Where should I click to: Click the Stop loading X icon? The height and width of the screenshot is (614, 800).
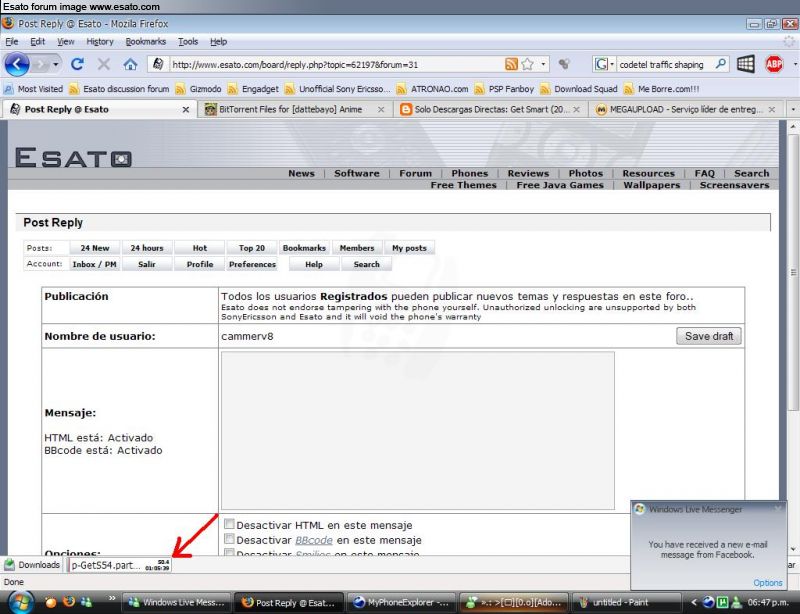[104, 64]
